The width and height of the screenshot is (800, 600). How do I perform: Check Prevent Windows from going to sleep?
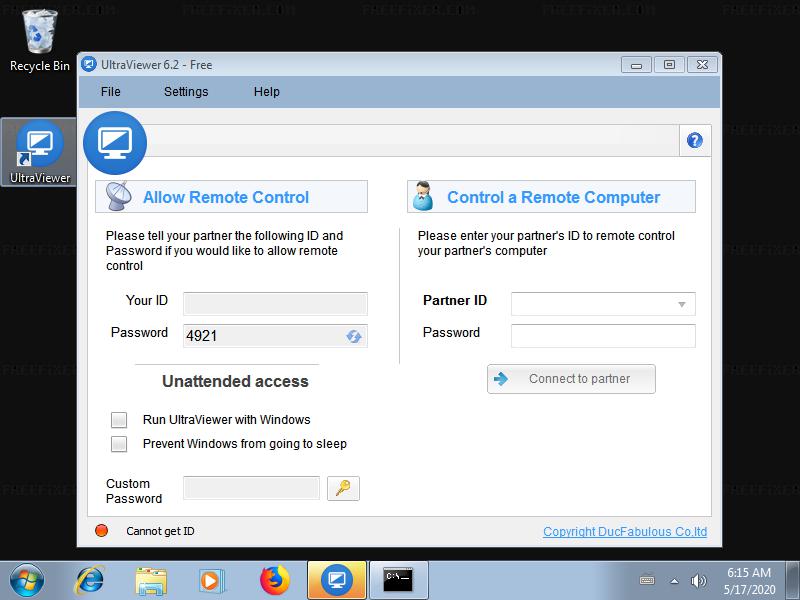(x=119, y=444)
